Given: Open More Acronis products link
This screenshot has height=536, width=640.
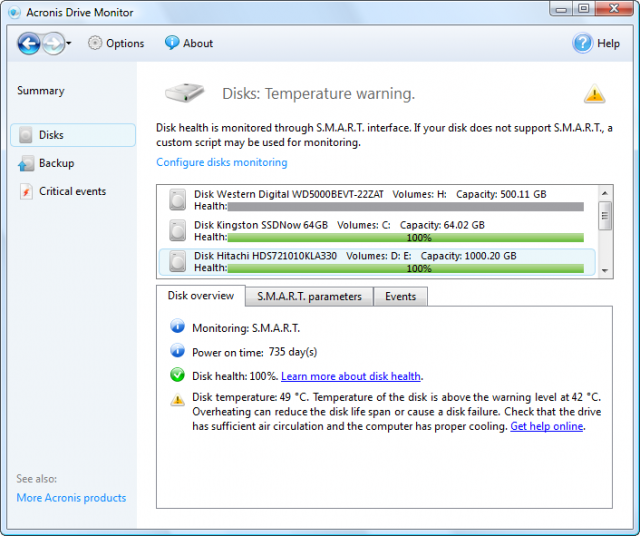Looking at the screenshot, I should [71, 498].
